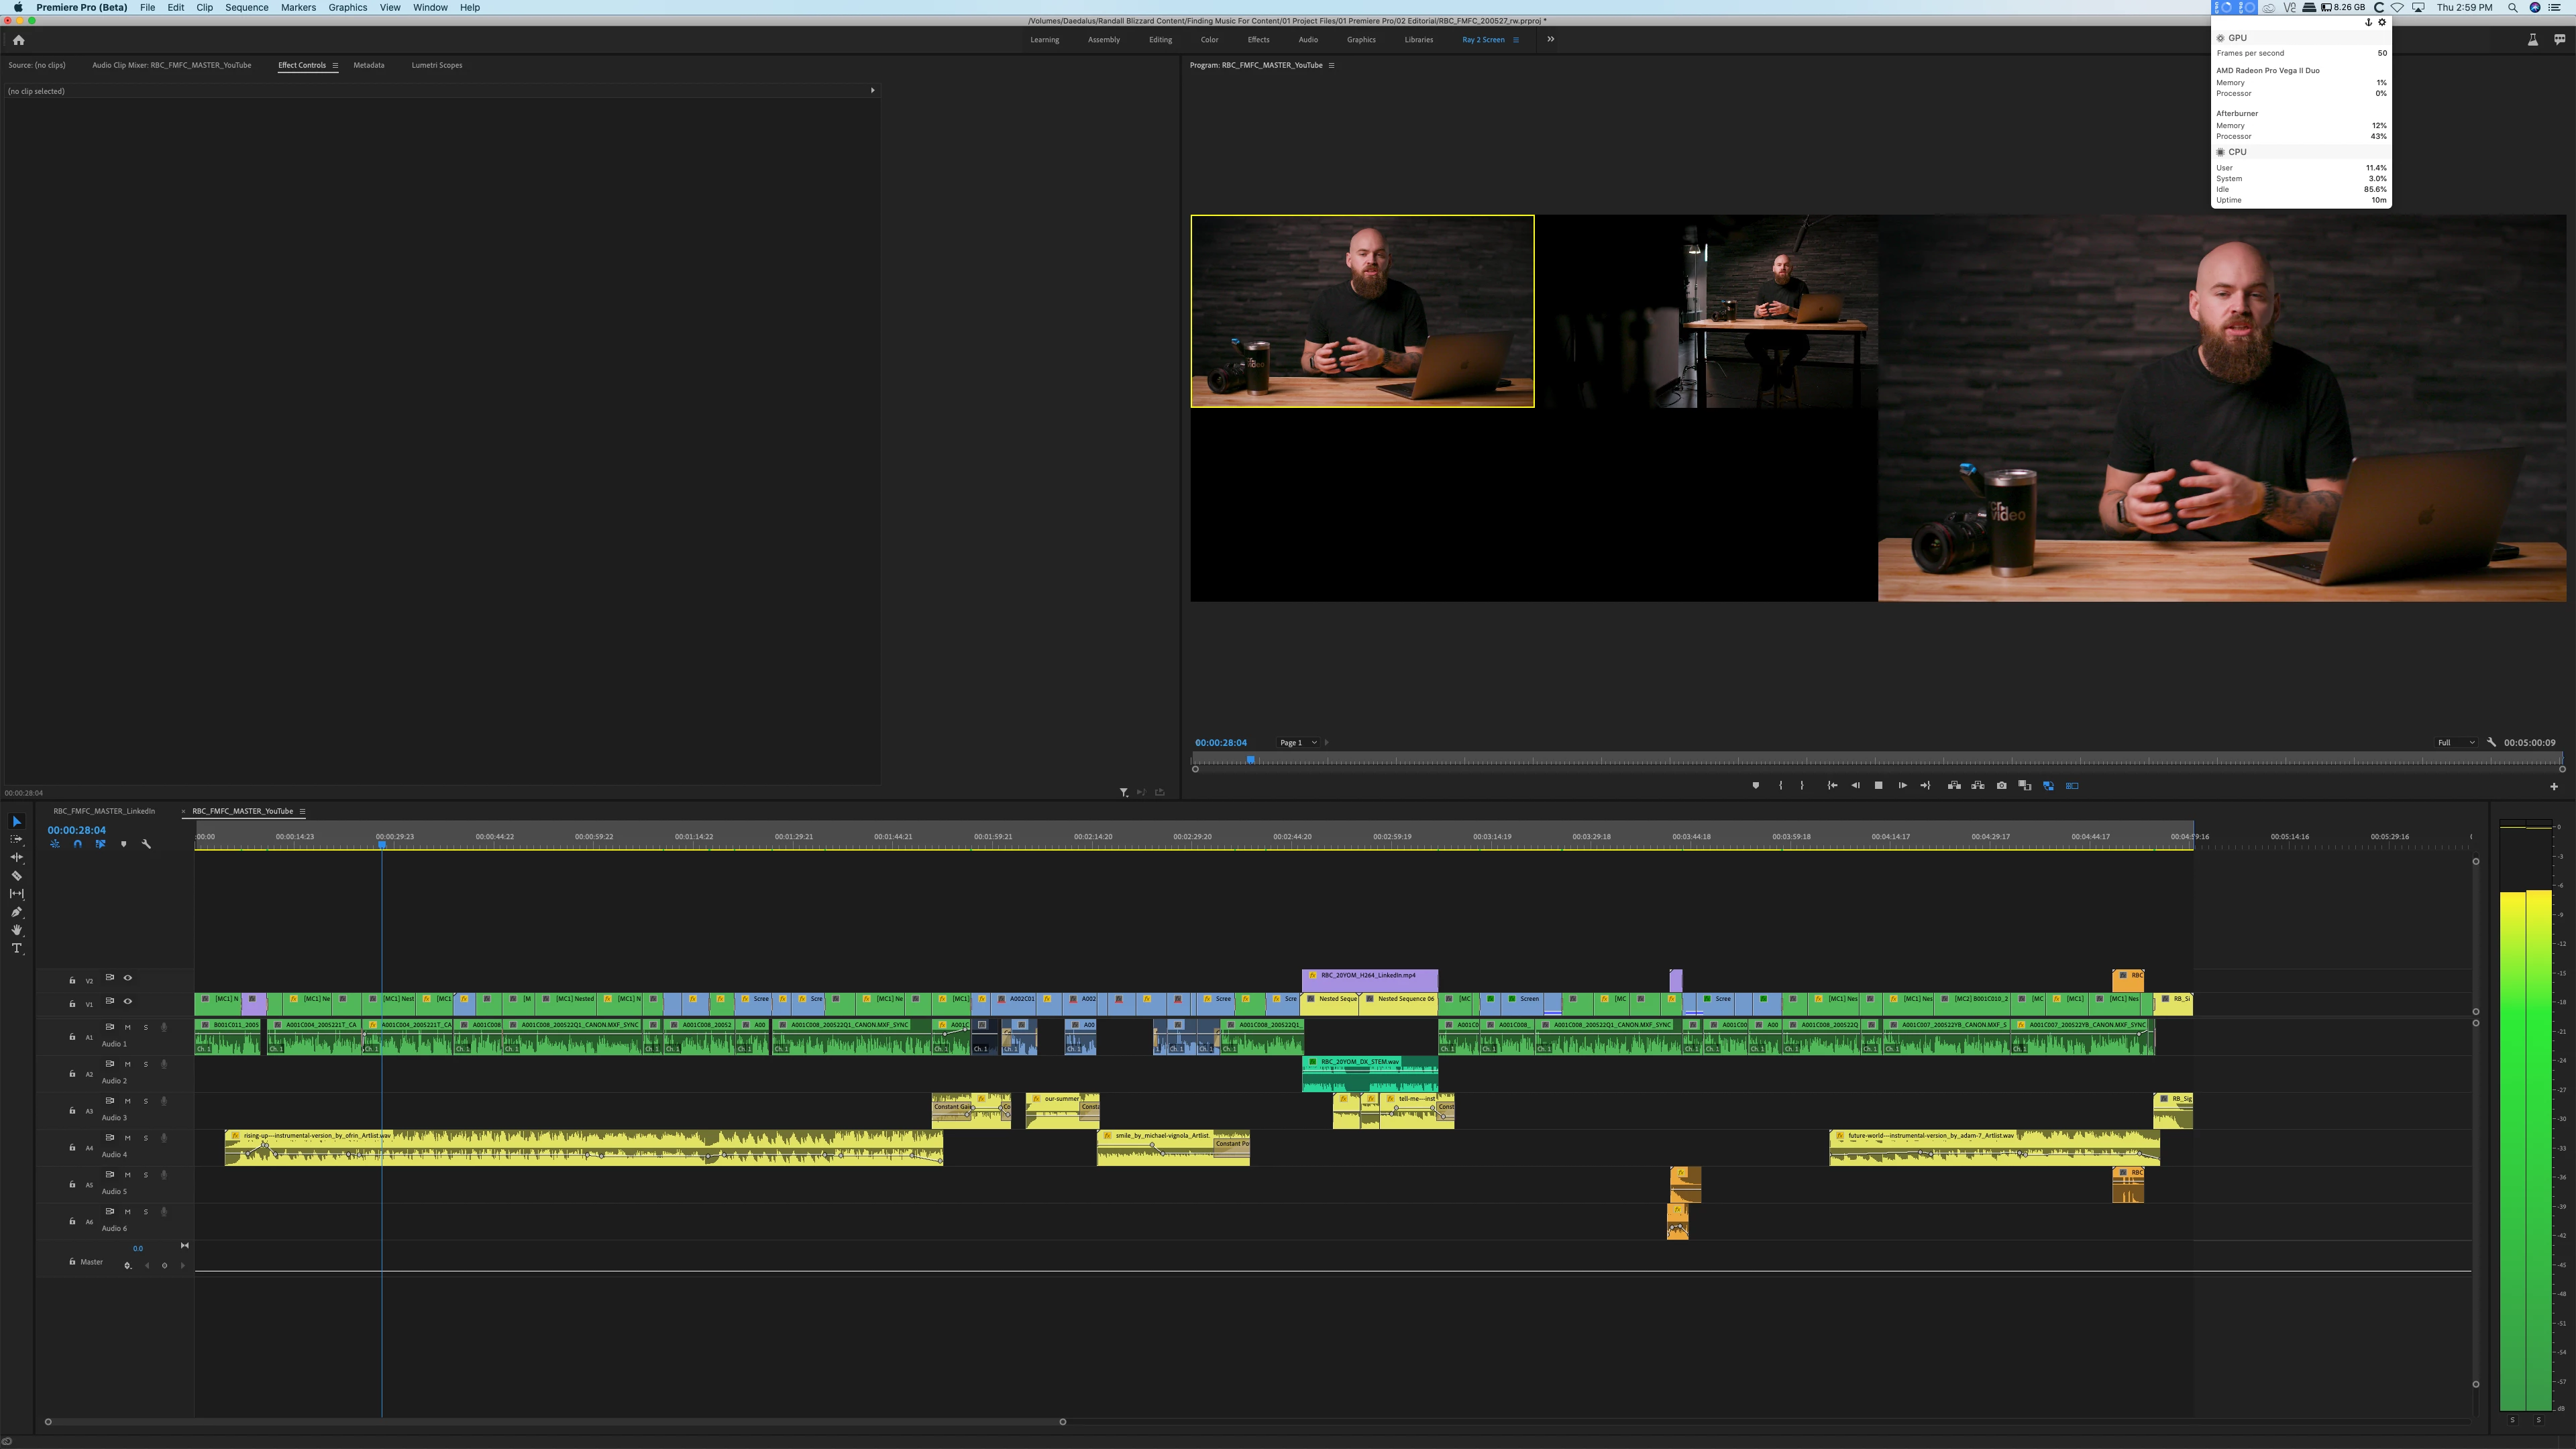This screenshot has width=2576, height=1449.
Task: Switch to the Editing workspace
Action: click(1160, 40)
